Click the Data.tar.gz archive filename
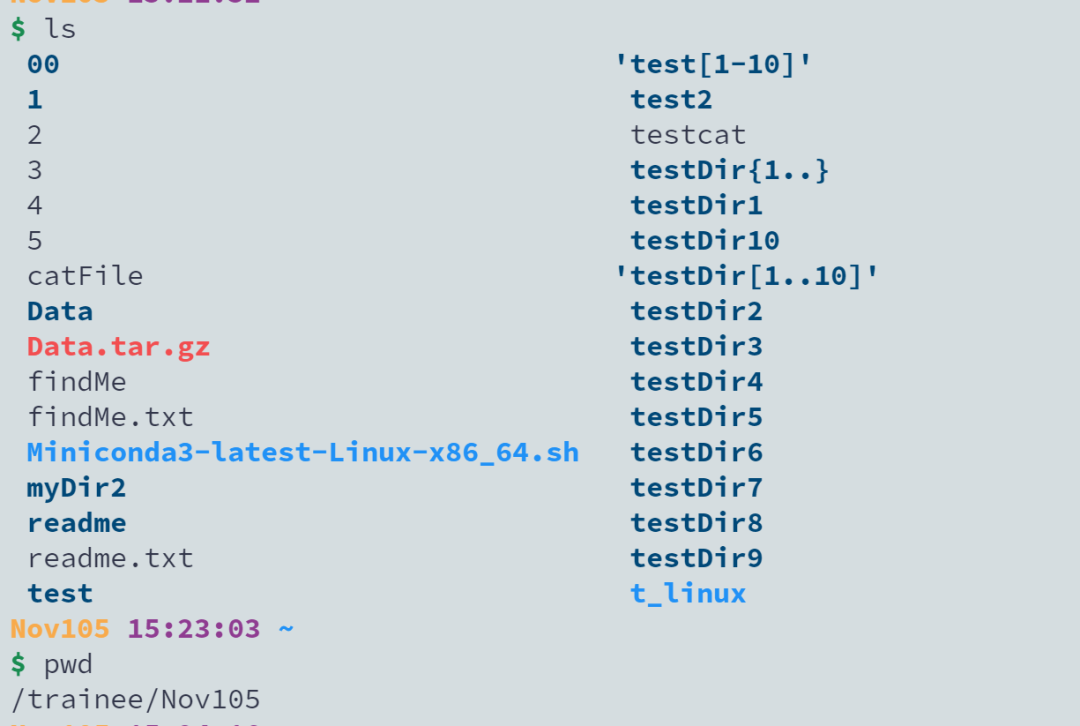The height and width of the screenshot is (726, 1080). [118, 347]
